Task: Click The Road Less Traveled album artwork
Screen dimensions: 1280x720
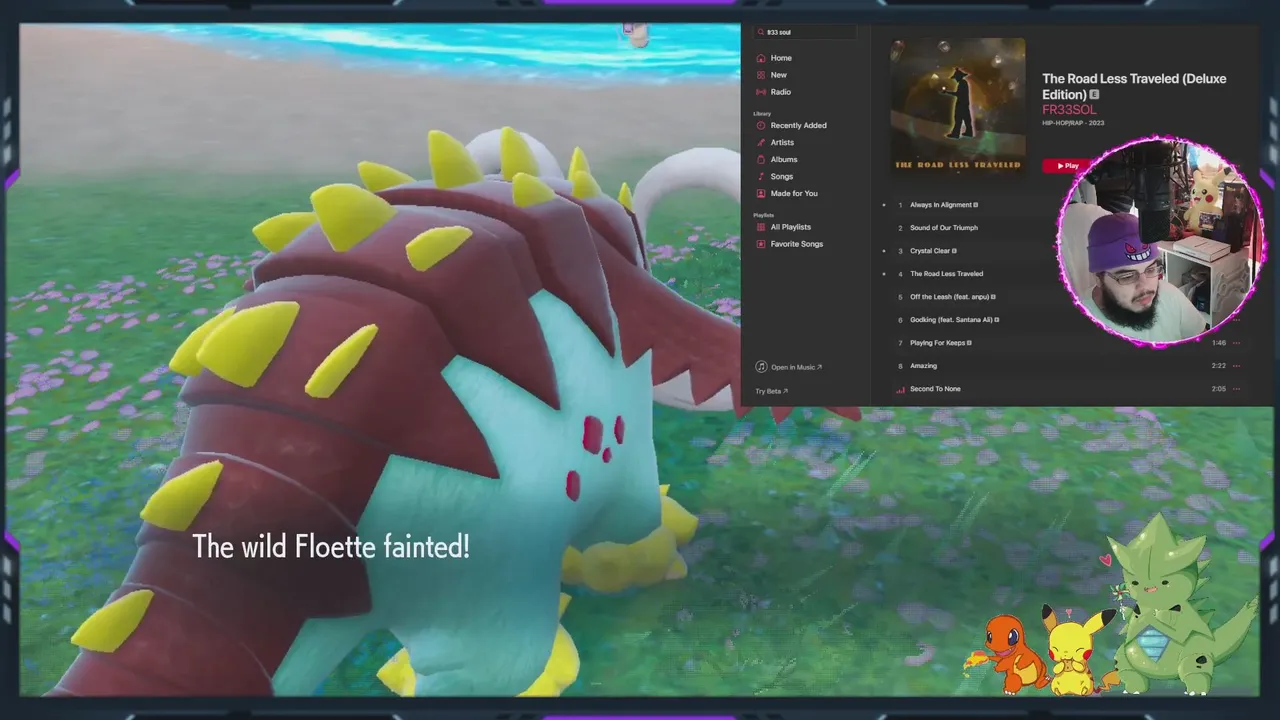Action: (x=958, y=106)
